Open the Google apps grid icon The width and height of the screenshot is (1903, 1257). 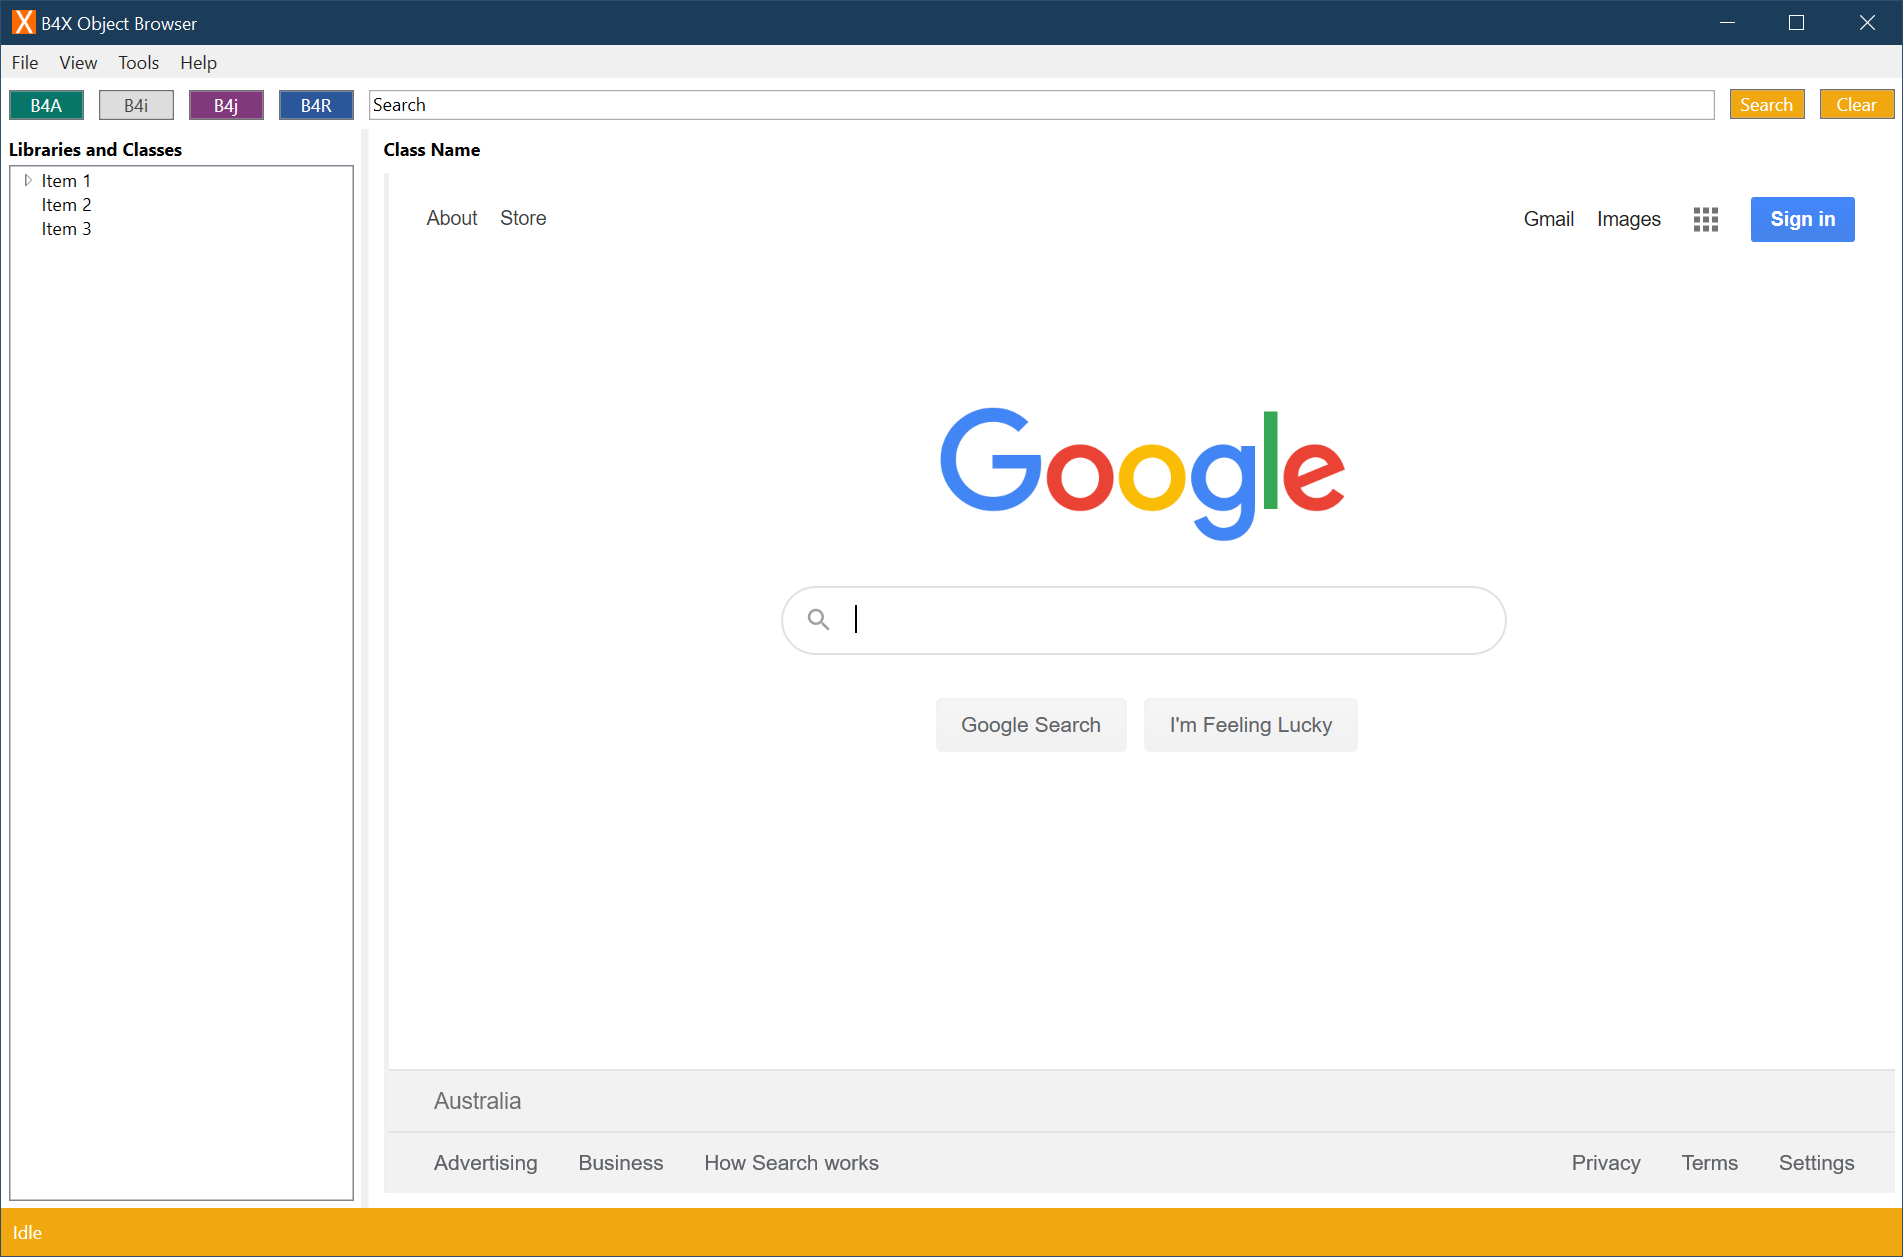(x=1706, y=219)
